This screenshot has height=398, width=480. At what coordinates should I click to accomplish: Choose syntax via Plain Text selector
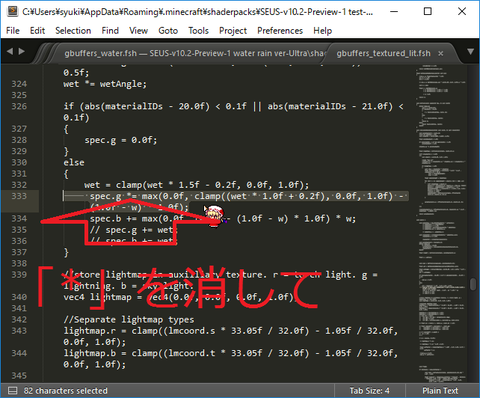click(440, 390)
